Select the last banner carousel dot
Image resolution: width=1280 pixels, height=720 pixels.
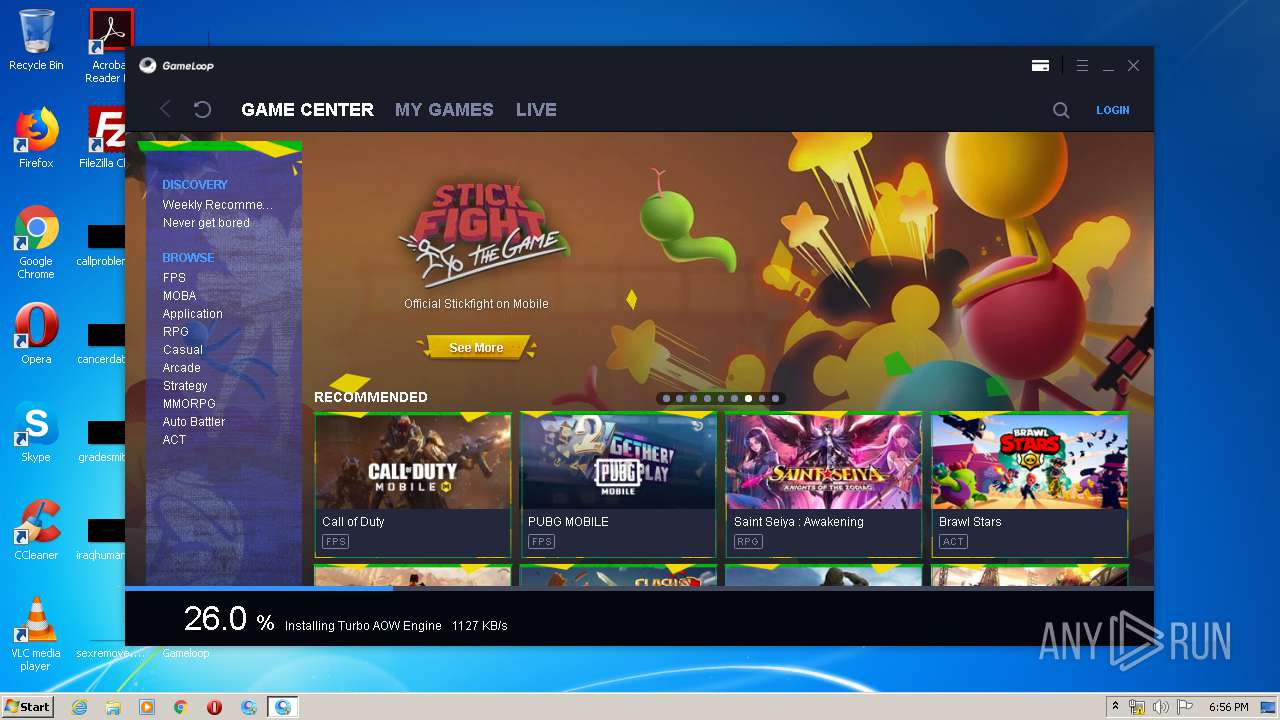click(775, 398)
